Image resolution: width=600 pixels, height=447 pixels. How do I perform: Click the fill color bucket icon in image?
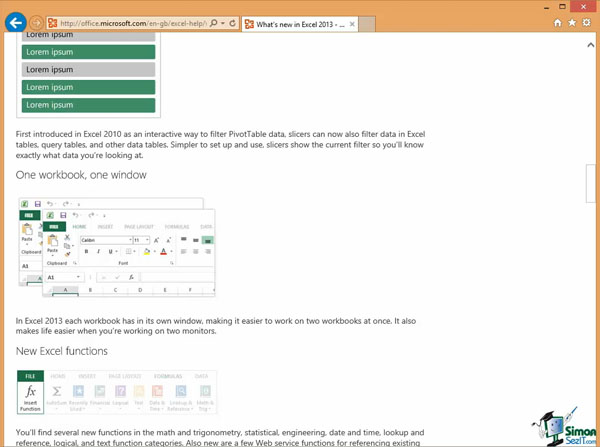[x=147, y=251]
